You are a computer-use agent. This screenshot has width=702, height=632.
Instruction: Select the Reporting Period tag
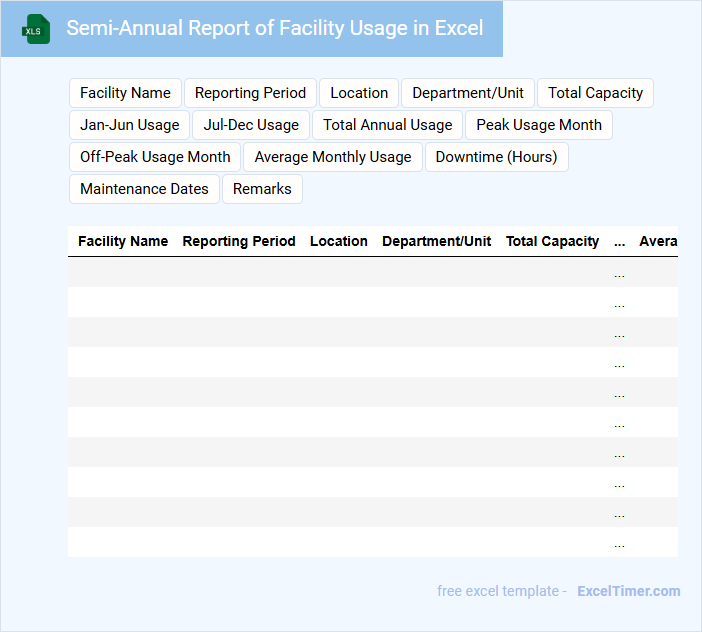click(250, 93)
